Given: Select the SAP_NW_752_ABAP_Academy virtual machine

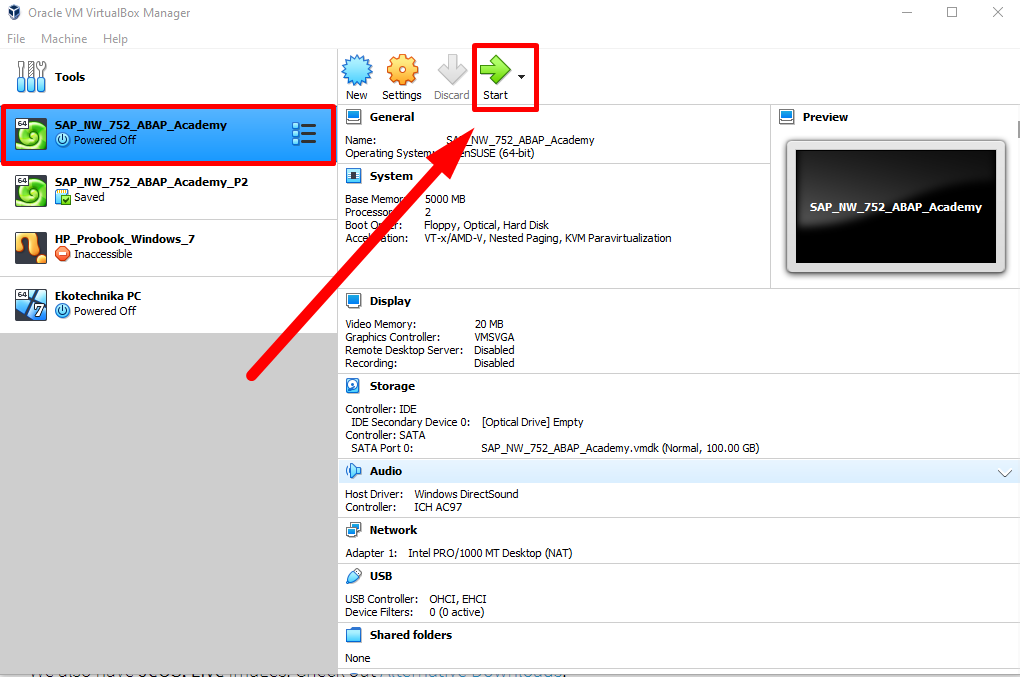Looking at the screenshot, I should click(168, 133).
